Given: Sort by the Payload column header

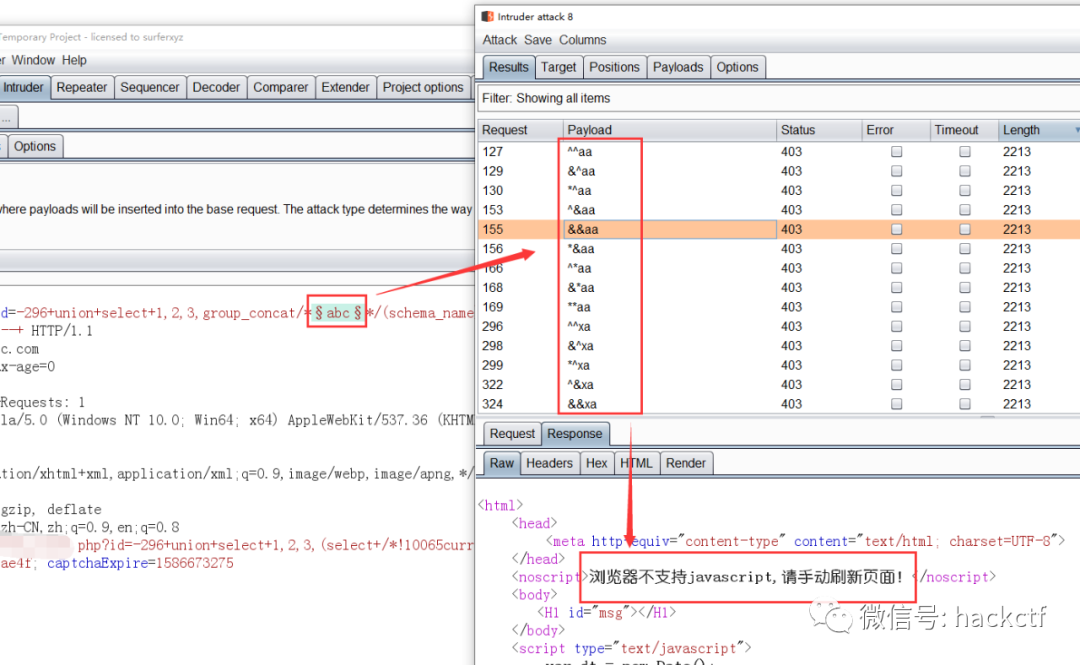Looking at the screenshot, I should 669,130.
